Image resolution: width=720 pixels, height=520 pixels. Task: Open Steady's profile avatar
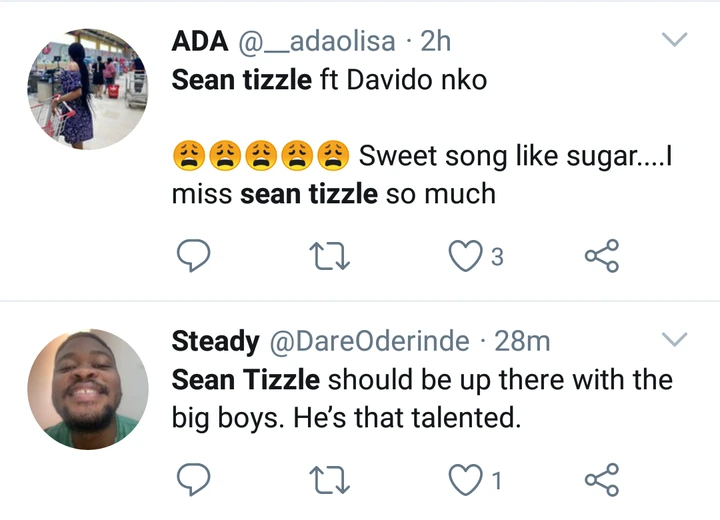coord(88,388)
